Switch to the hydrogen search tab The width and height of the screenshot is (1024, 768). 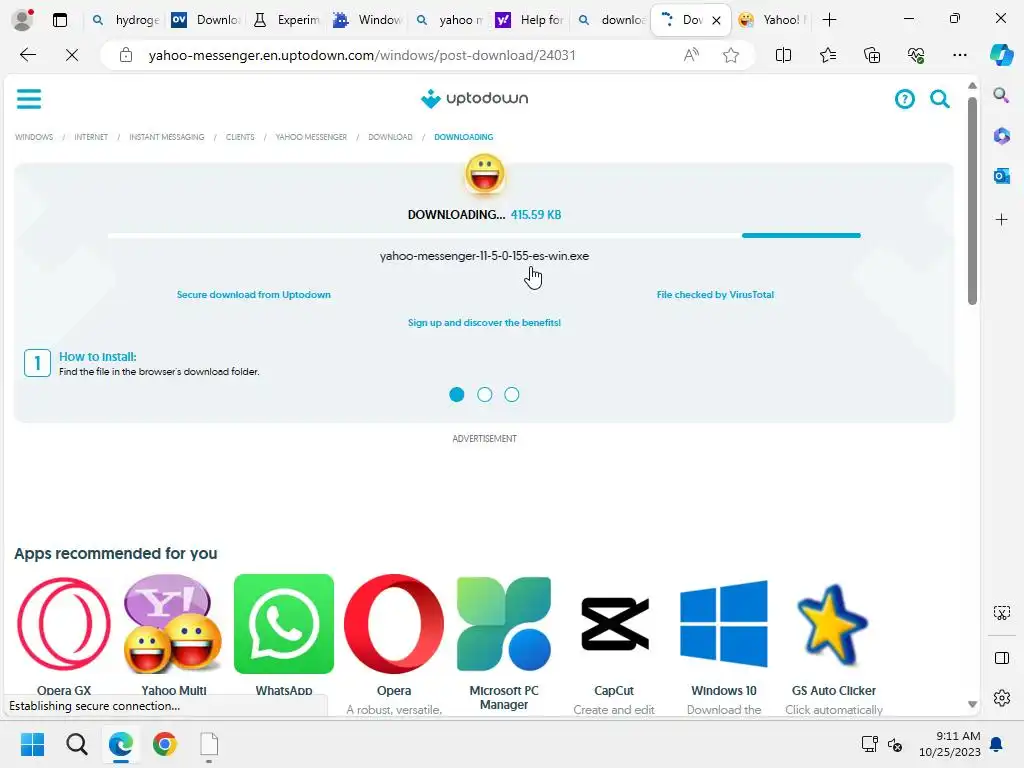point(125,20)
